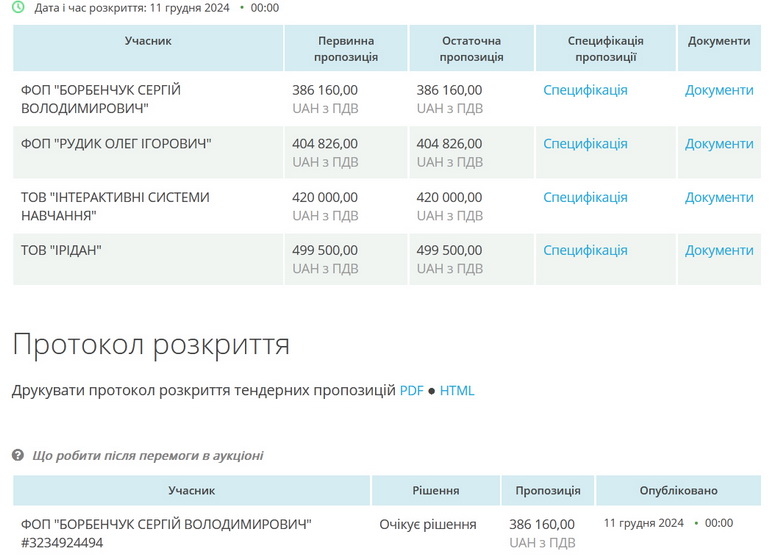Click the 'Очікує рішення' status cell
The width and height of the screenshot is (769, 560).
pyautogui.click(x=428, y=524)
